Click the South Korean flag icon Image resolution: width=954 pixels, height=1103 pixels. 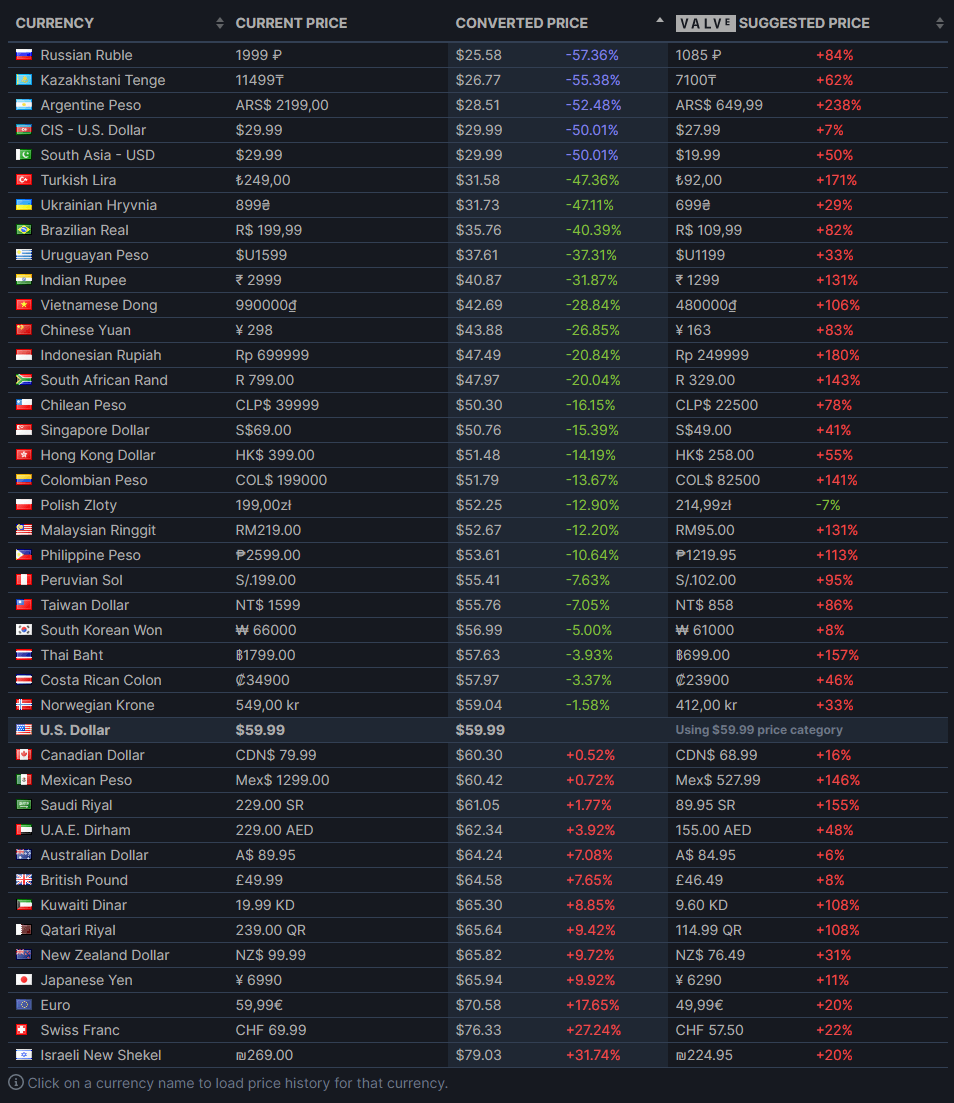pos(24,630)
